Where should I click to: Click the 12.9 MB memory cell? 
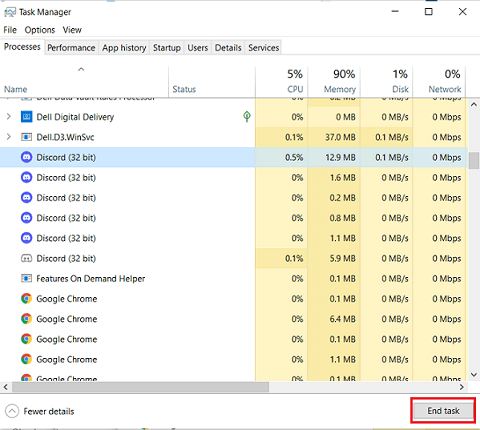click(334, 157)
